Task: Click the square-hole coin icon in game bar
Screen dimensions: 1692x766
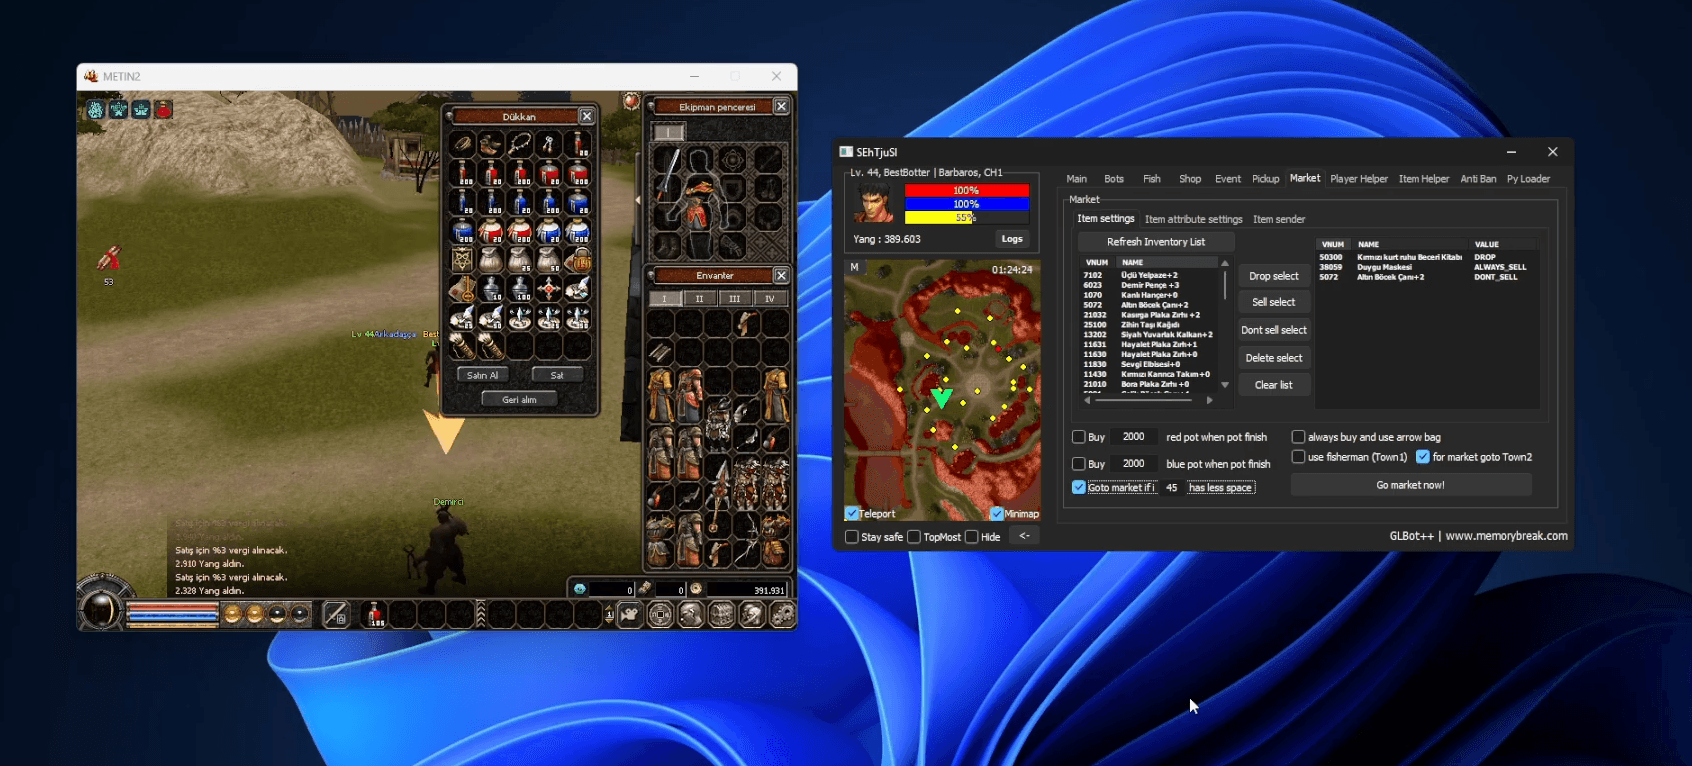Action: (660, 614)
